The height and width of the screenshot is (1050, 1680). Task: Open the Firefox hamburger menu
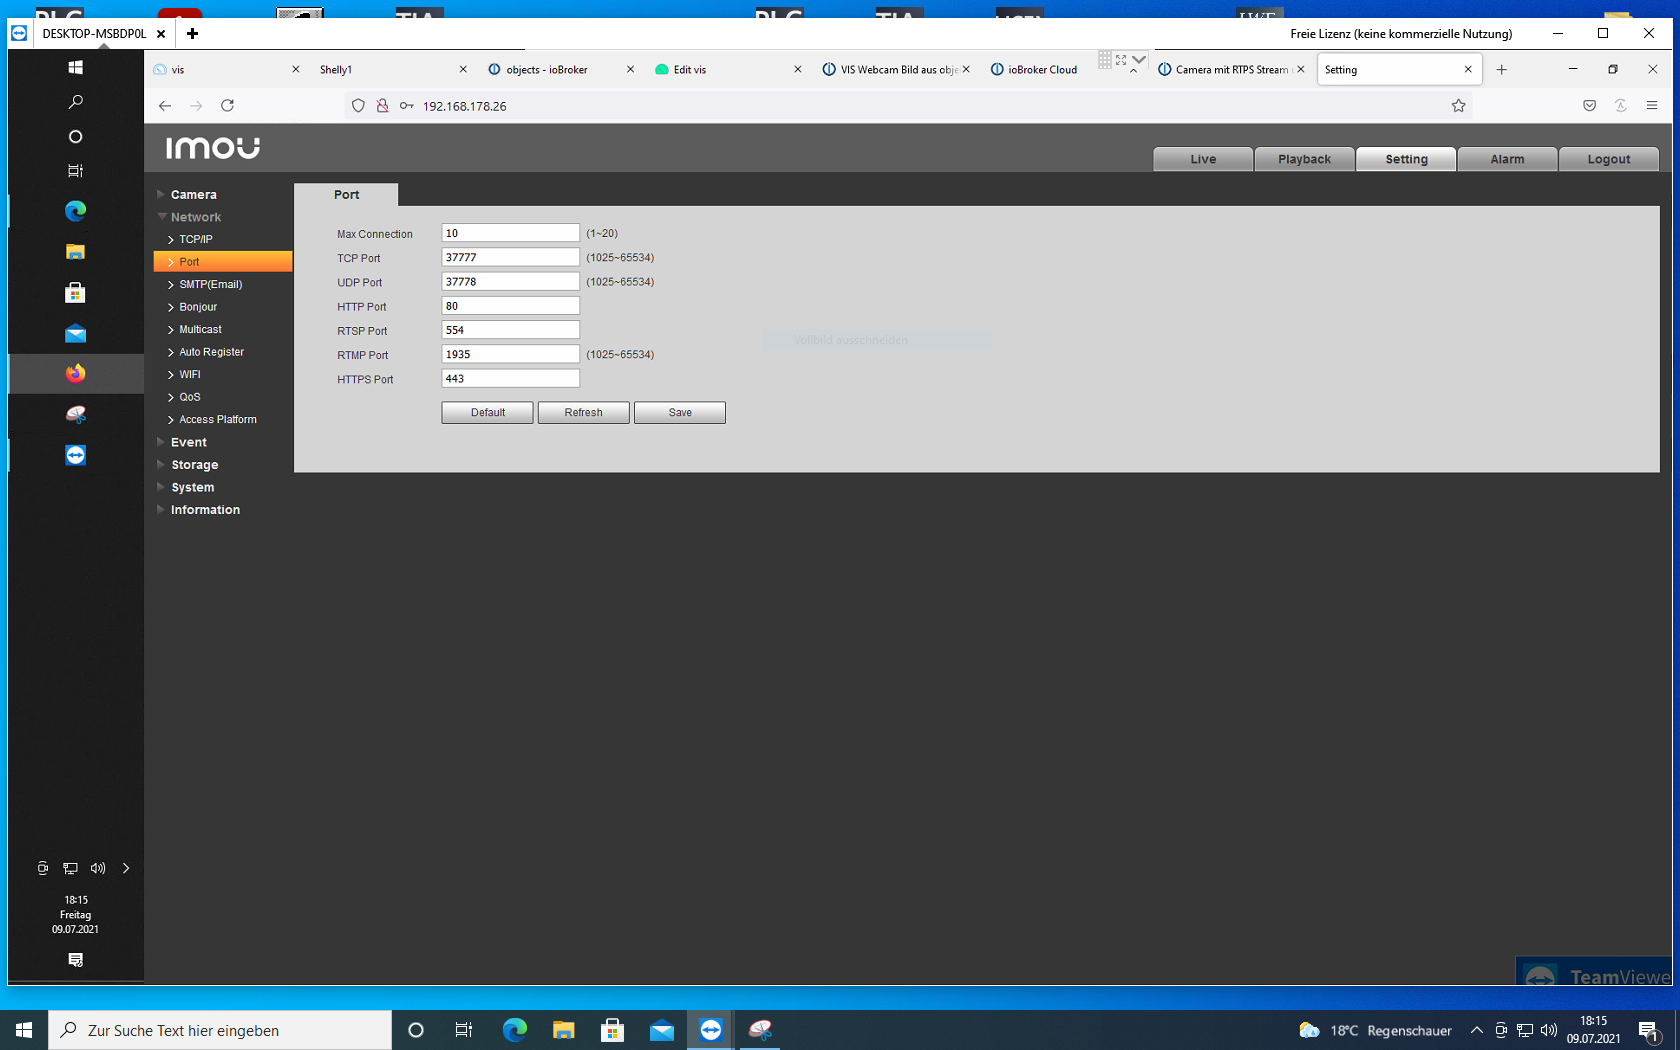coord(1652,106)
